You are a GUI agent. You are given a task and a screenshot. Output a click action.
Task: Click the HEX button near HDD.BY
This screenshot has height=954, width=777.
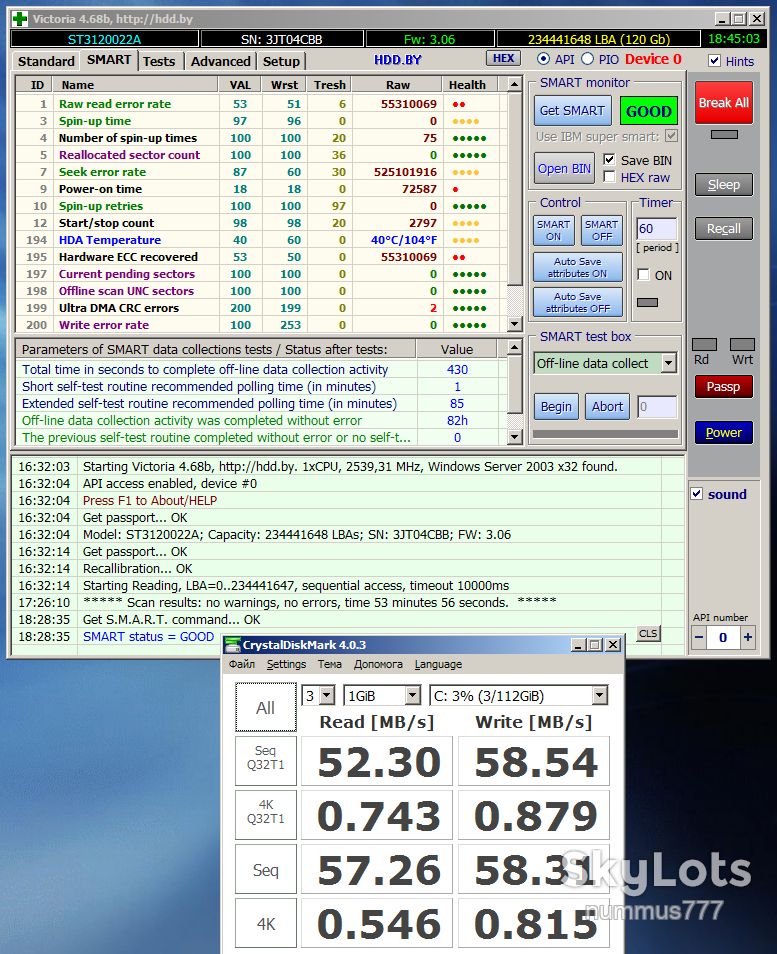pyautogui.click(x=503, y=58)
